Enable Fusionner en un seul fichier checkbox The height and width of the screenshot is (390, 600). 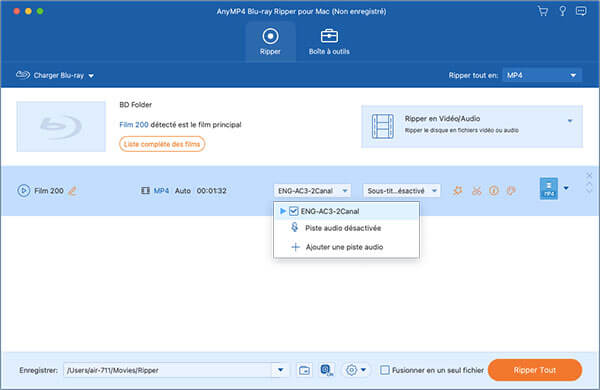[x=385, y=370]
